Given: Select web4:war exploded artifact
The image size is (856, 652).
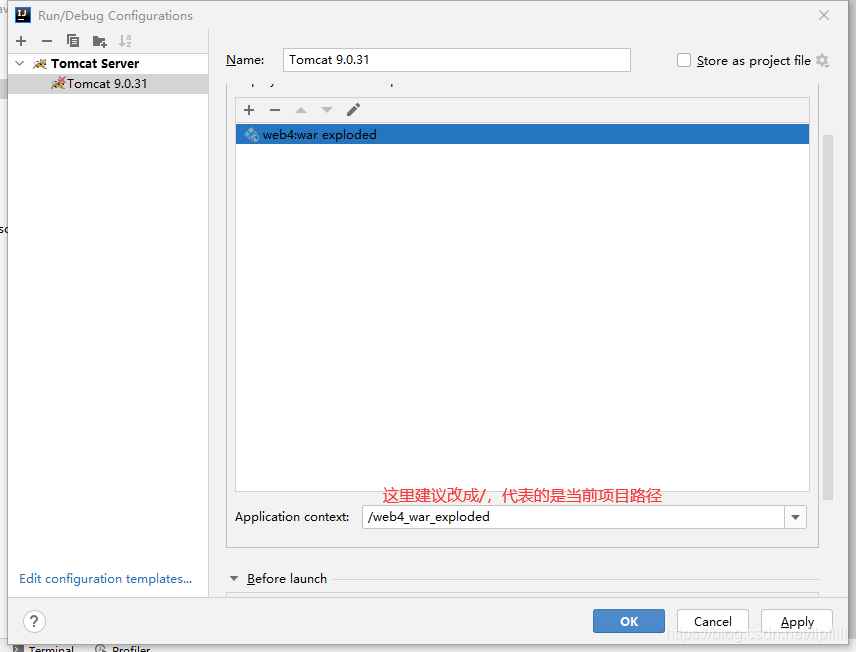Looking at the screenshot, I should click(522, 134).
